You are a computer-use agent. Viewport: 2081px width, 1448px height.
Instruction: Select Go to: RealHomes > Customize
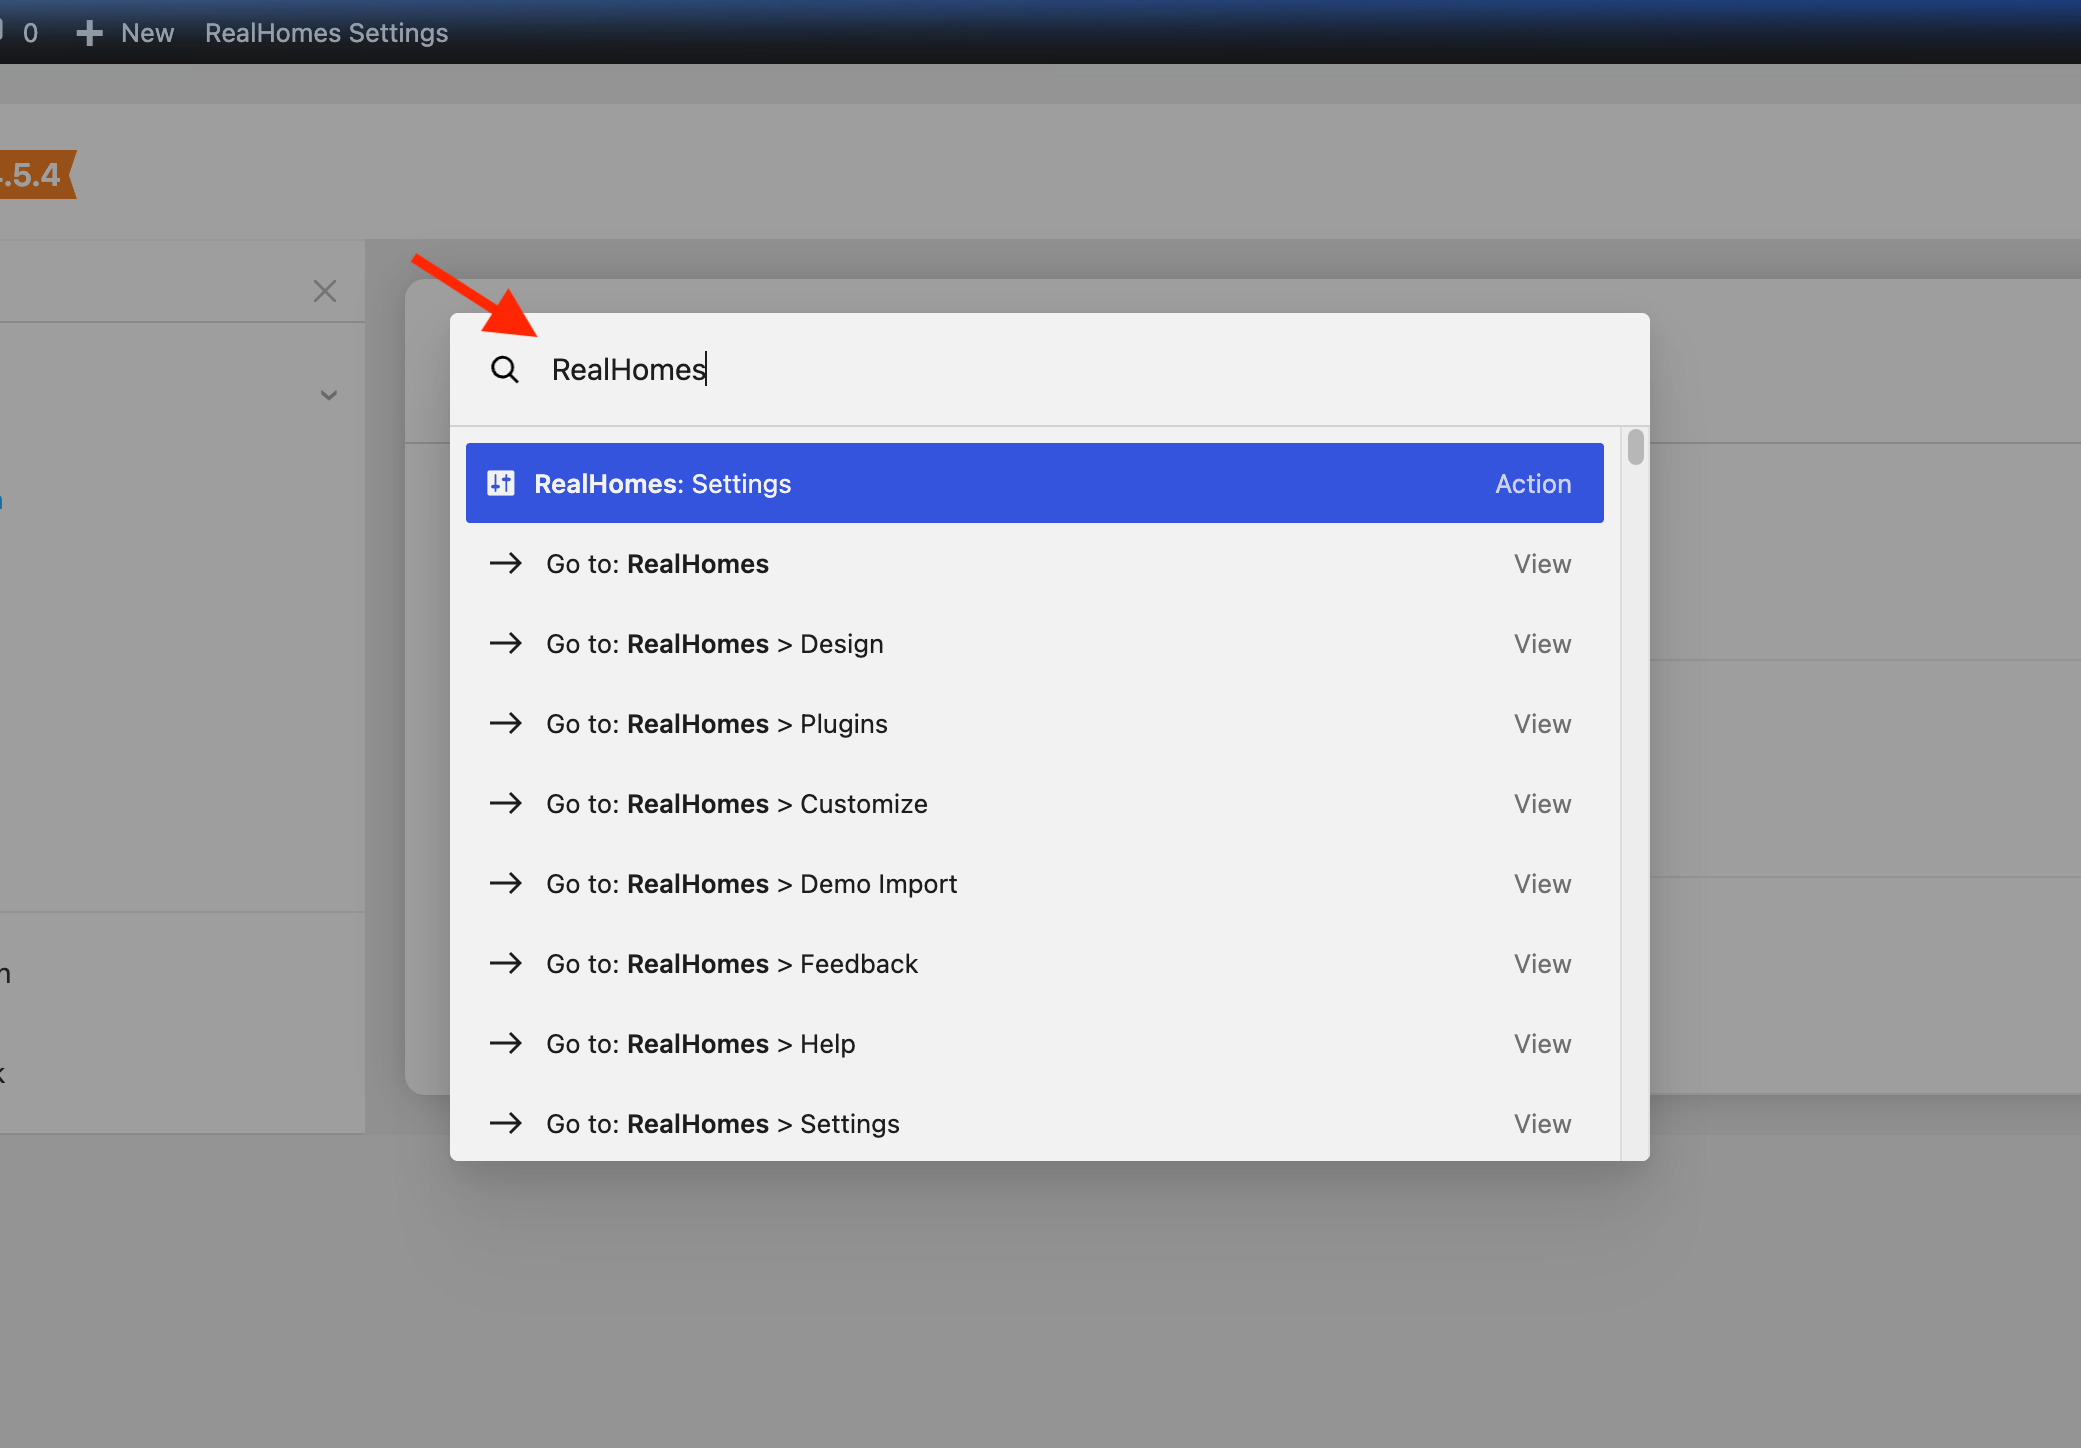pos(1035,804)
